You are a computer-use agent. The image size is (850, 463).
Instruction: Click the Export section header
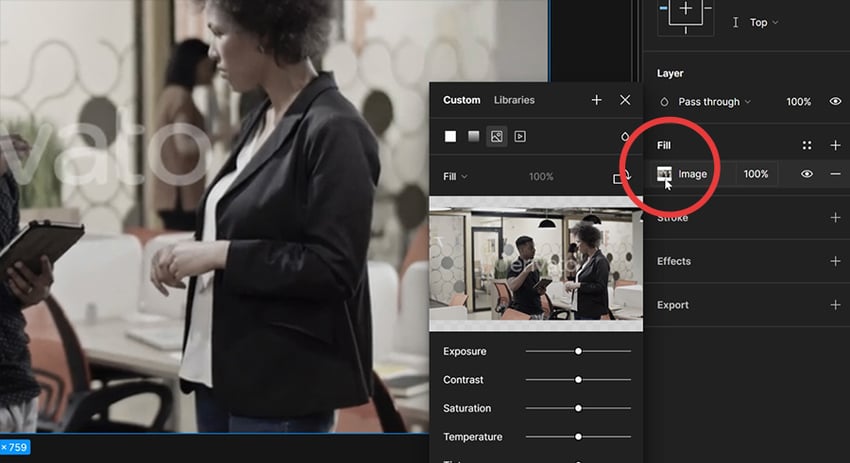673,305
